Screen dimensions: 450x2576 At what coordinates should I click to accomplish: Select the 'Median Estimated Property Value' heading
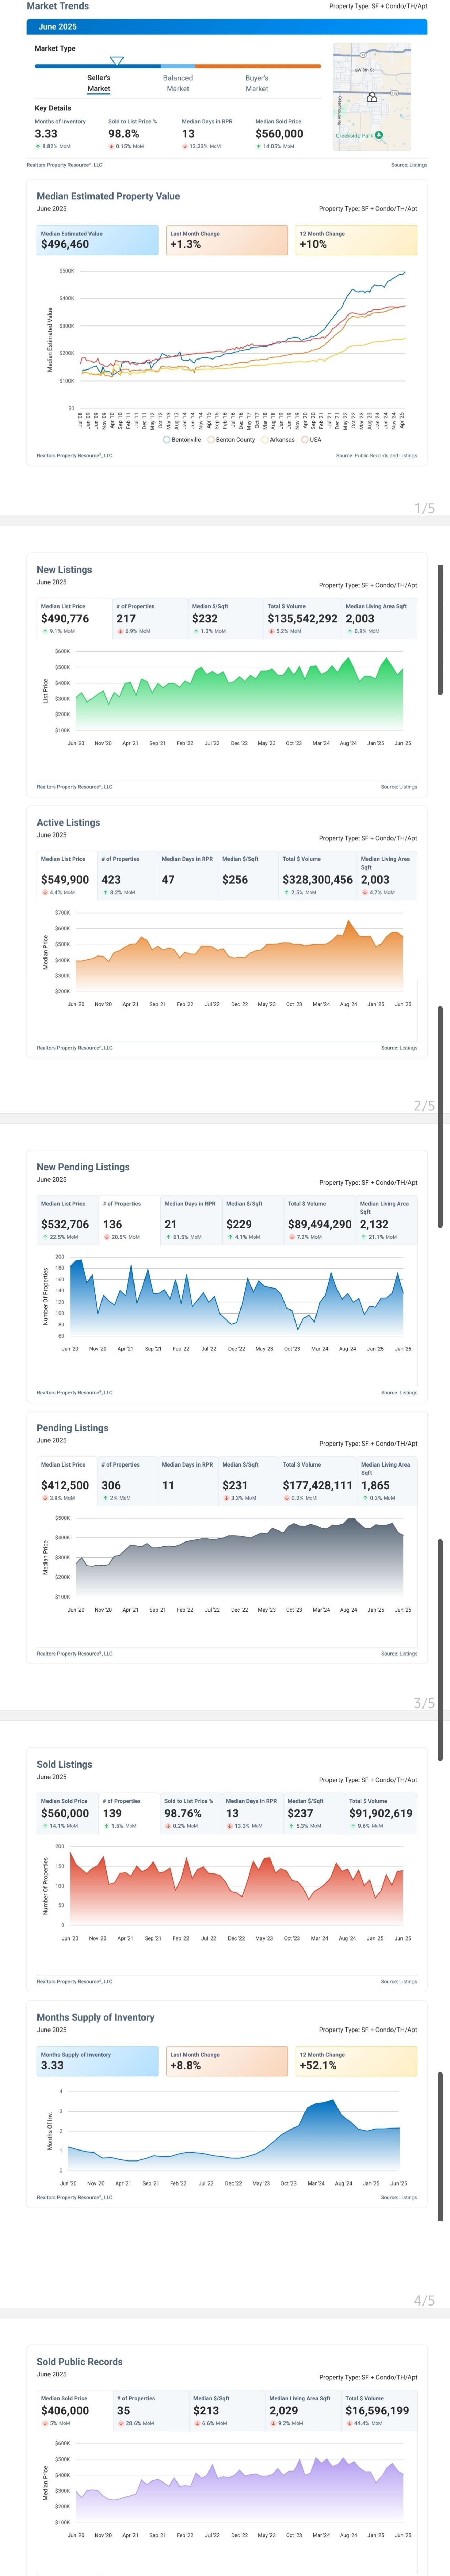(108, 196)
